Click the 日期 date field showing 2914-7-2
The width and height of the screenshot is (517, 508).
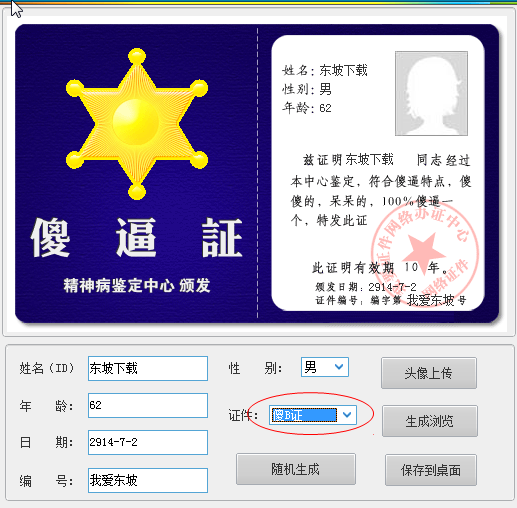coord(148,442)
